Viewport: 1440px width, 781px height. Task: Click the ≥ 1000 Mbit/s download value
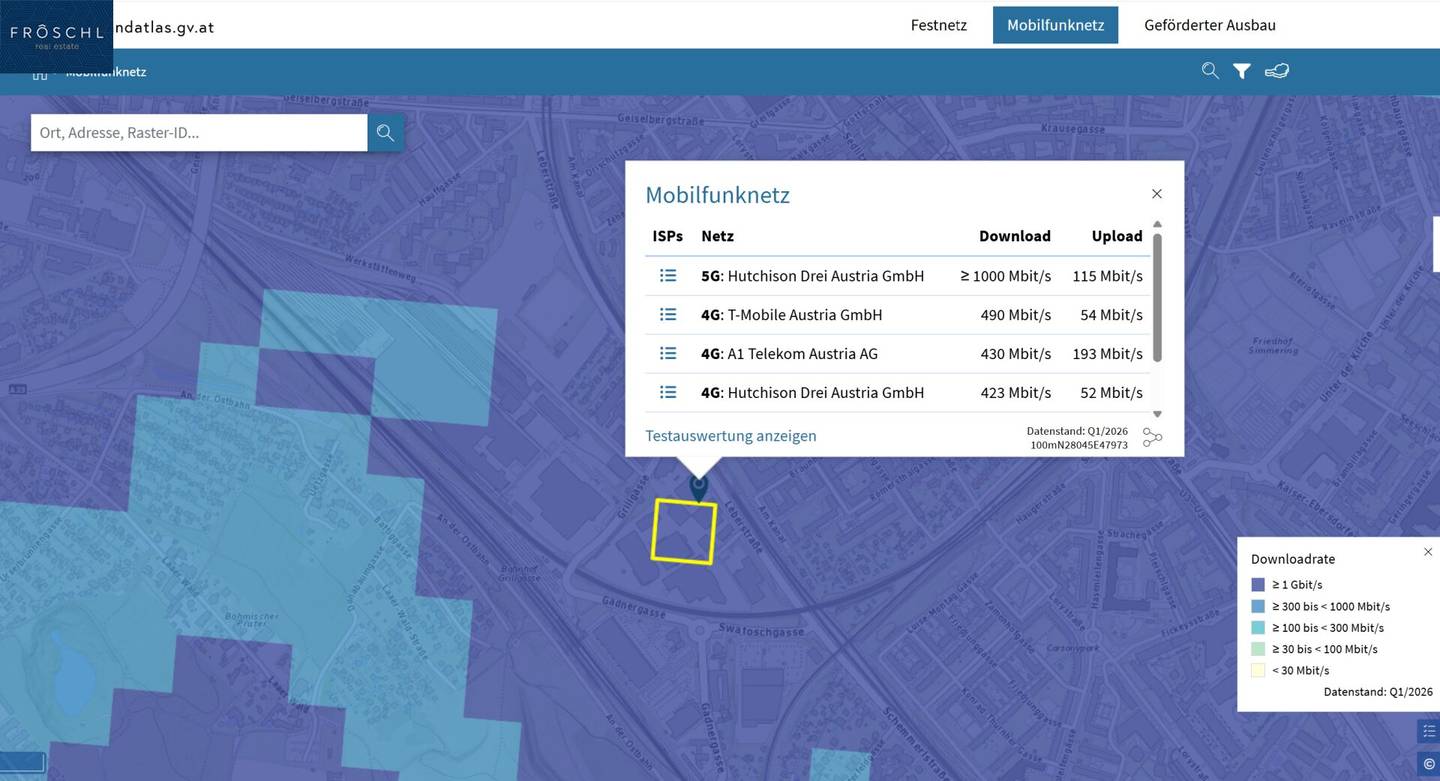pyautogui.click(x=1005, y=276)
